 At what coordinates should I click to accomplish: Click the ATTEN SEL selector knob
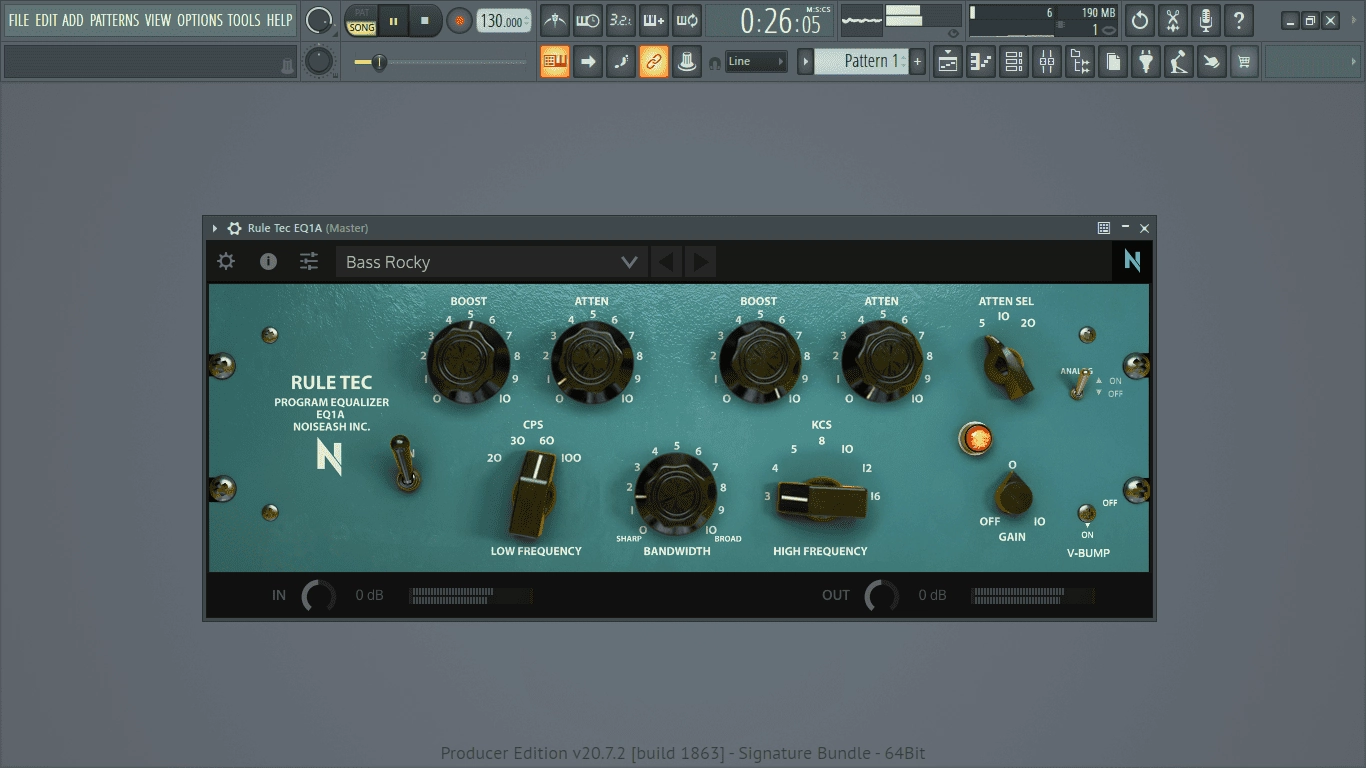tap(1007, 367)
